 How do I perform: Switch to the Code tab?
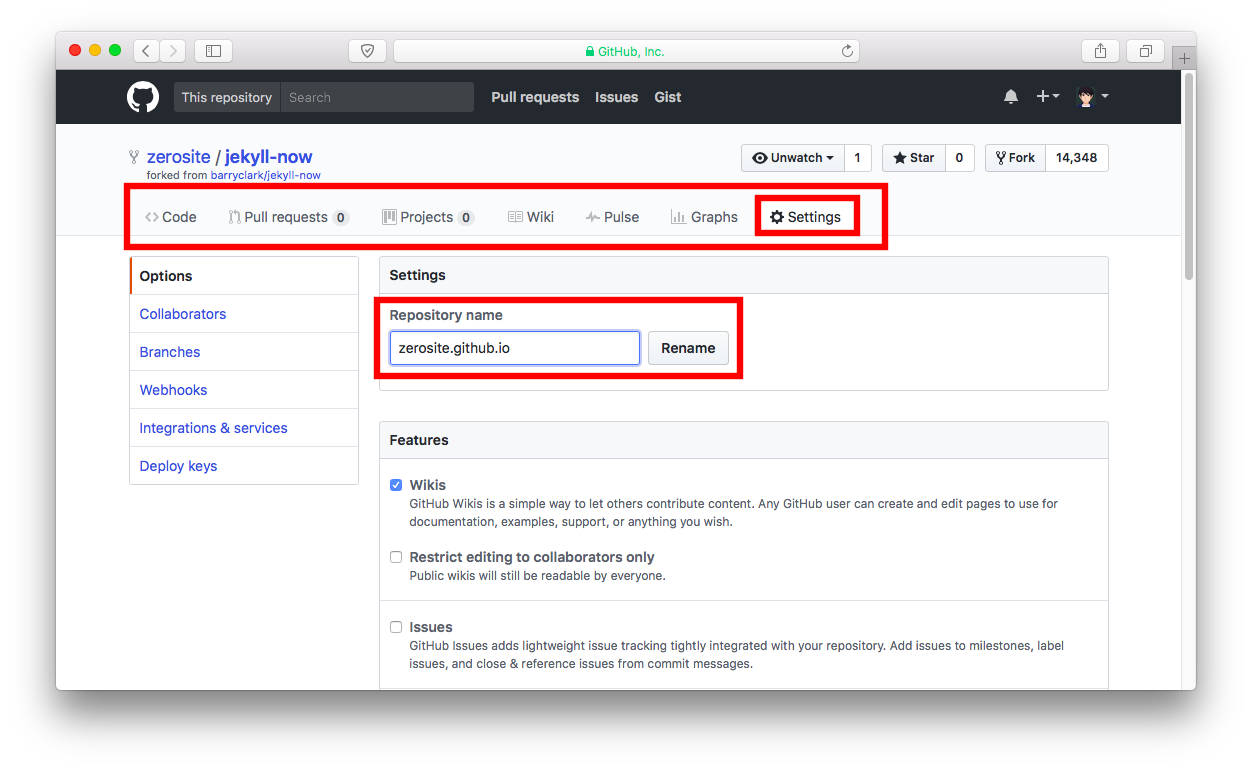coord(171,217)
